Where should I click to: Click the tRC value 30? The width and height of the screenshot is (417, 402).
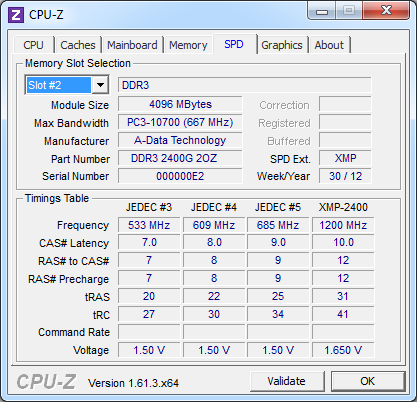214,314
